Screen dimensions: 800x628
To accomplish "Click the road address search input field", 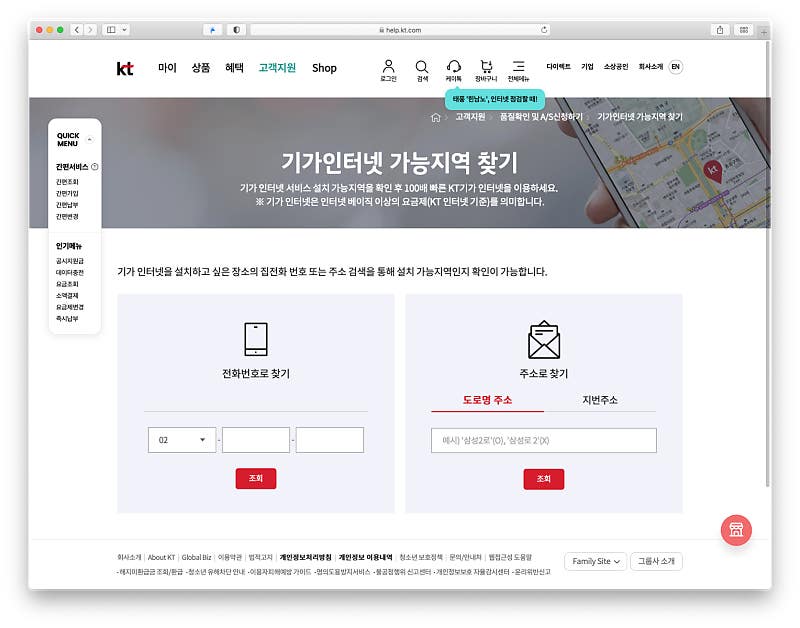I will pos(543,440).
